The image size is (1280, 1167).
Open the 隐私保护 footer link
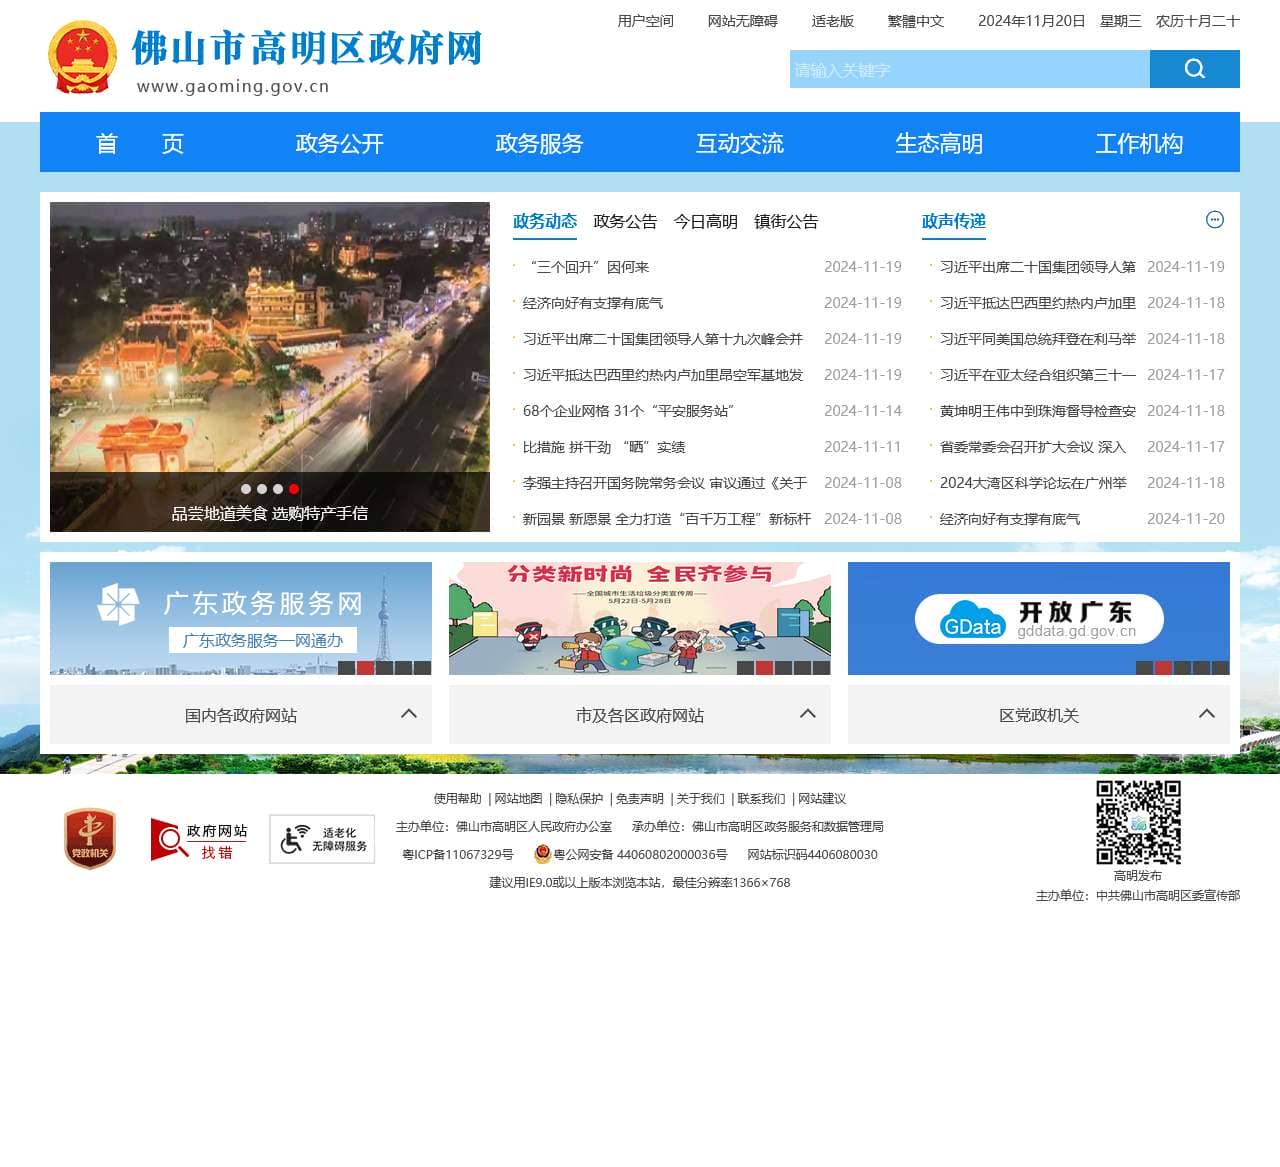coord(580,799)
